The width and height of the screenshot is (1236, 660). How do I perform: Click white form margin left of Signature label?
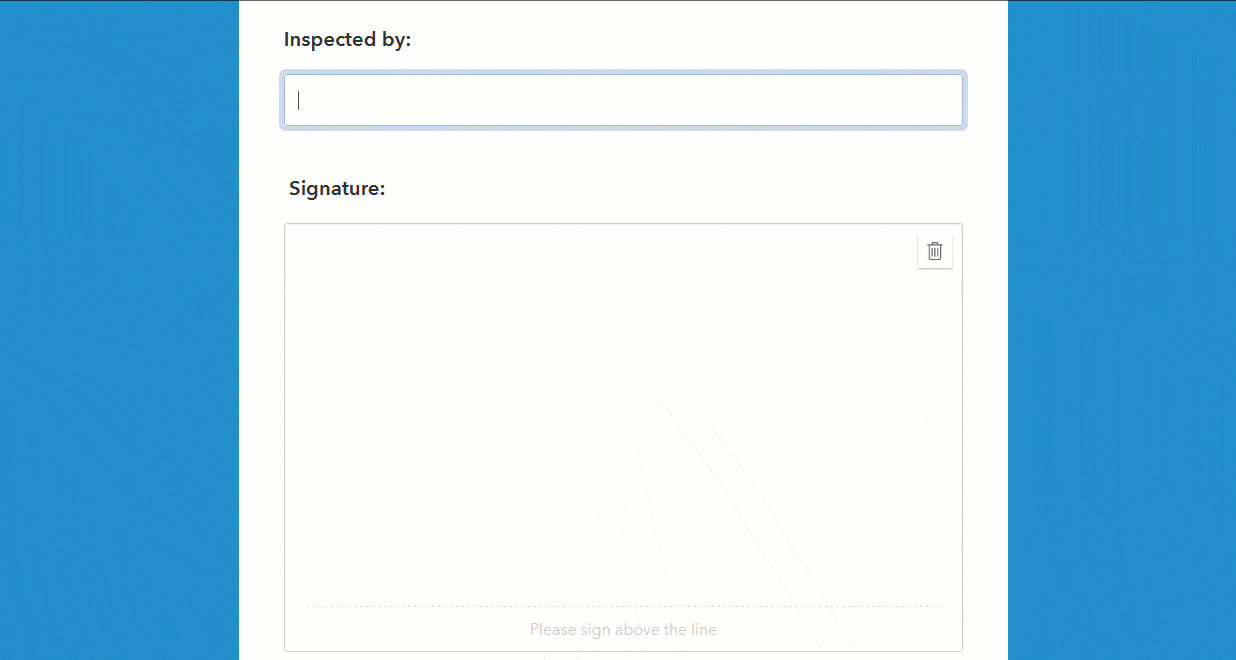262,188
